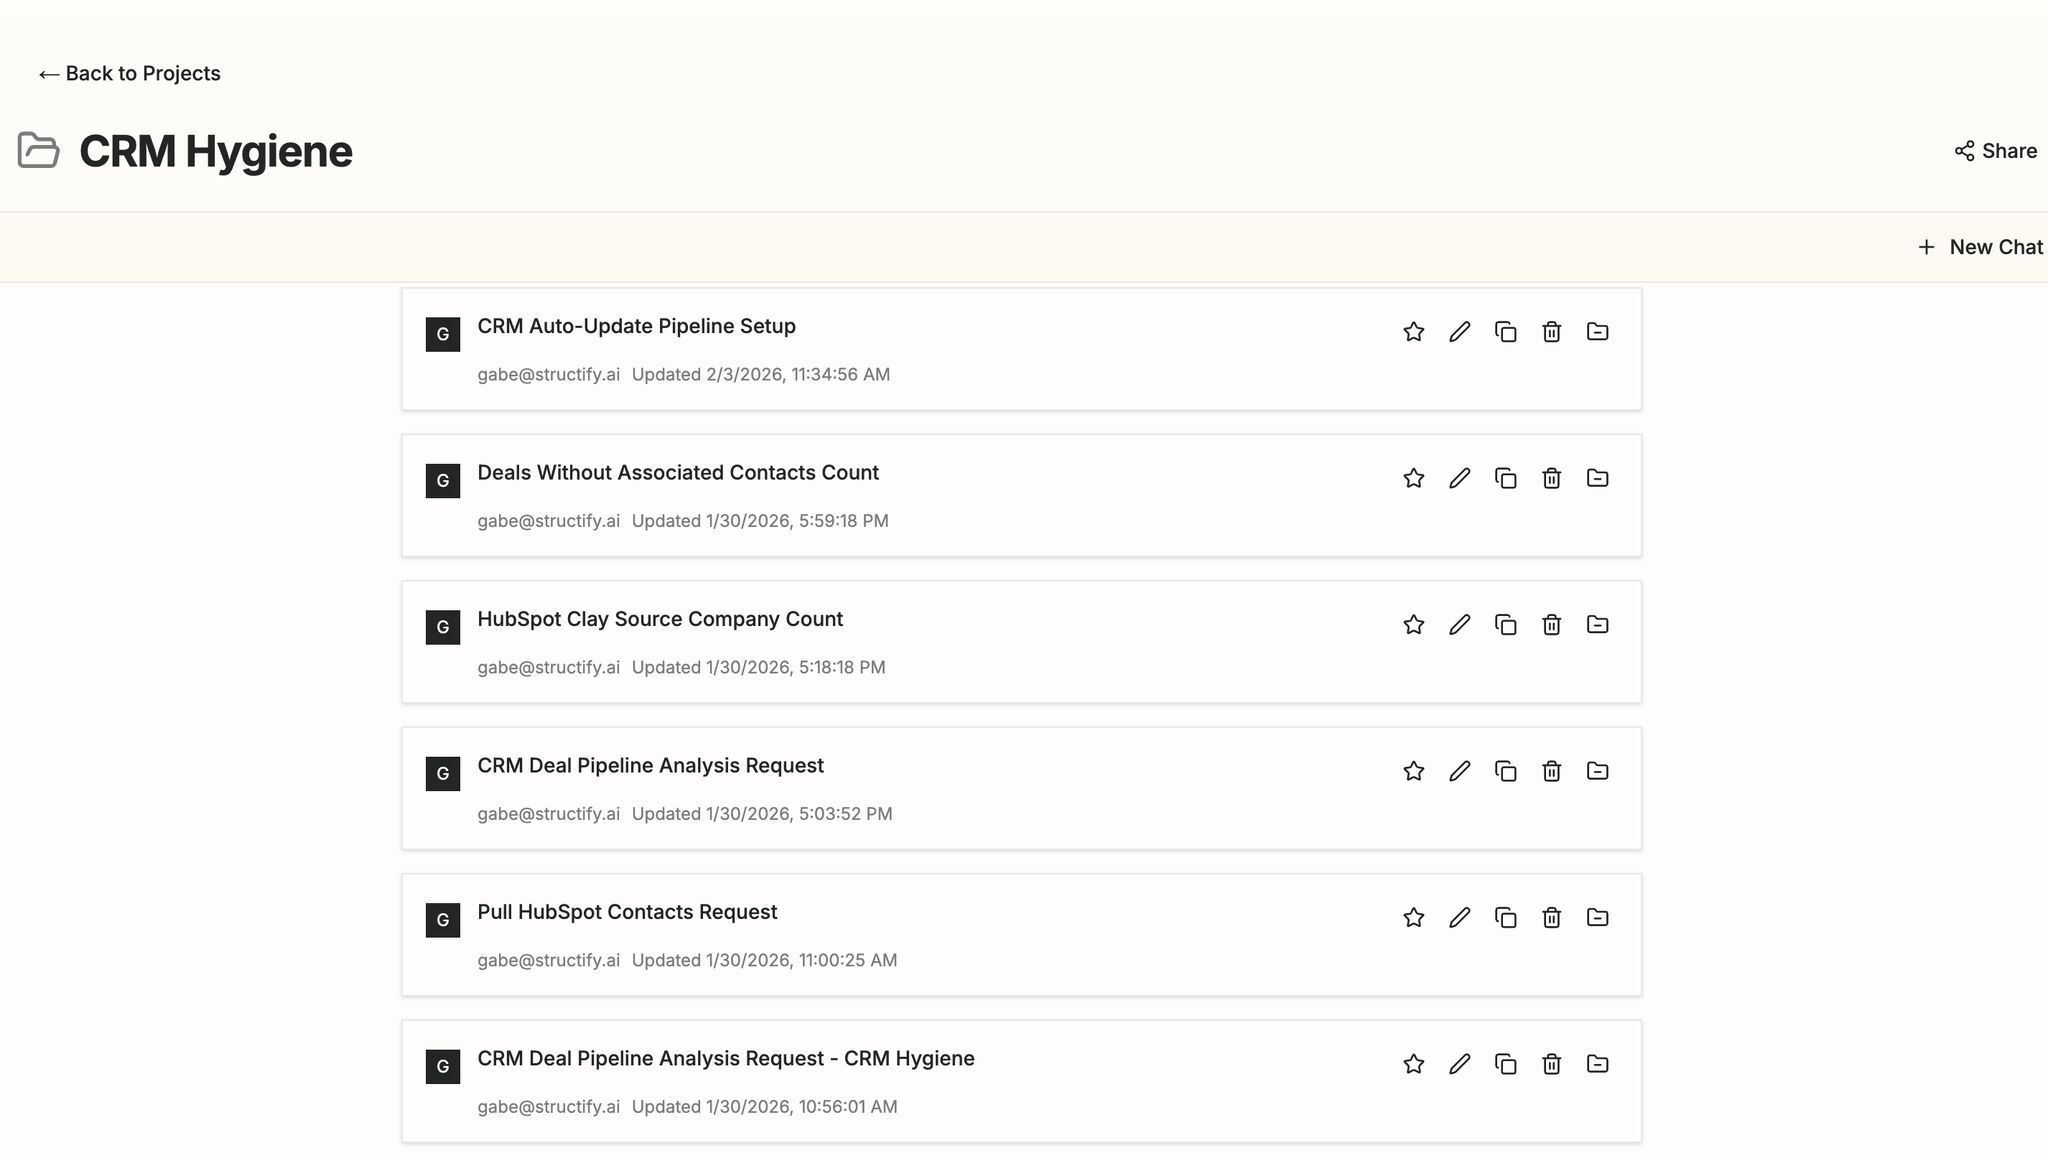This screenshot has height=1153, width=2048.
Task: Rename Deals Without Associated Contacts Count chat
Action: point(1459,478)
